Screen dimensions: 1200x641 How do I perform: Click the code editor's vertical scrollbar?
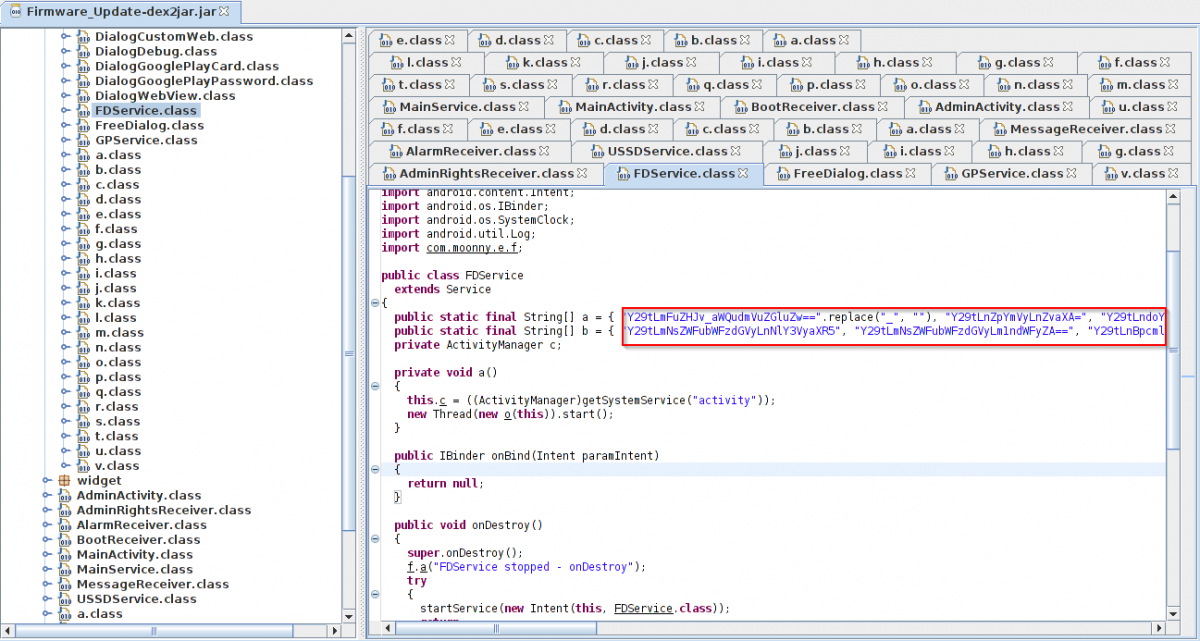(1173, 350)
